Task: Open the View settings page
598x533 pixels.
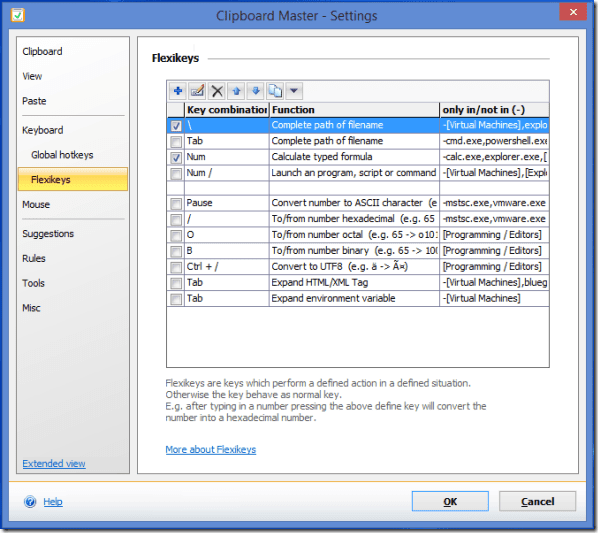Action: 32,76
